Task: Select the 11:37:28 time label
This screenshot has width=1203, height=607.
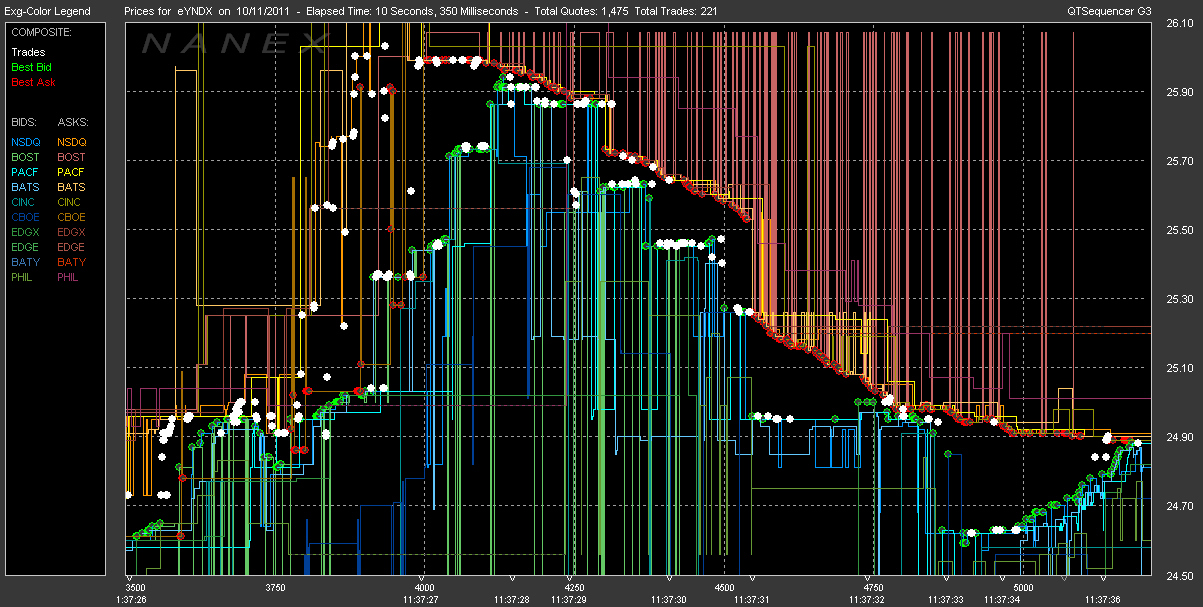Action: [x=511, y=599]
